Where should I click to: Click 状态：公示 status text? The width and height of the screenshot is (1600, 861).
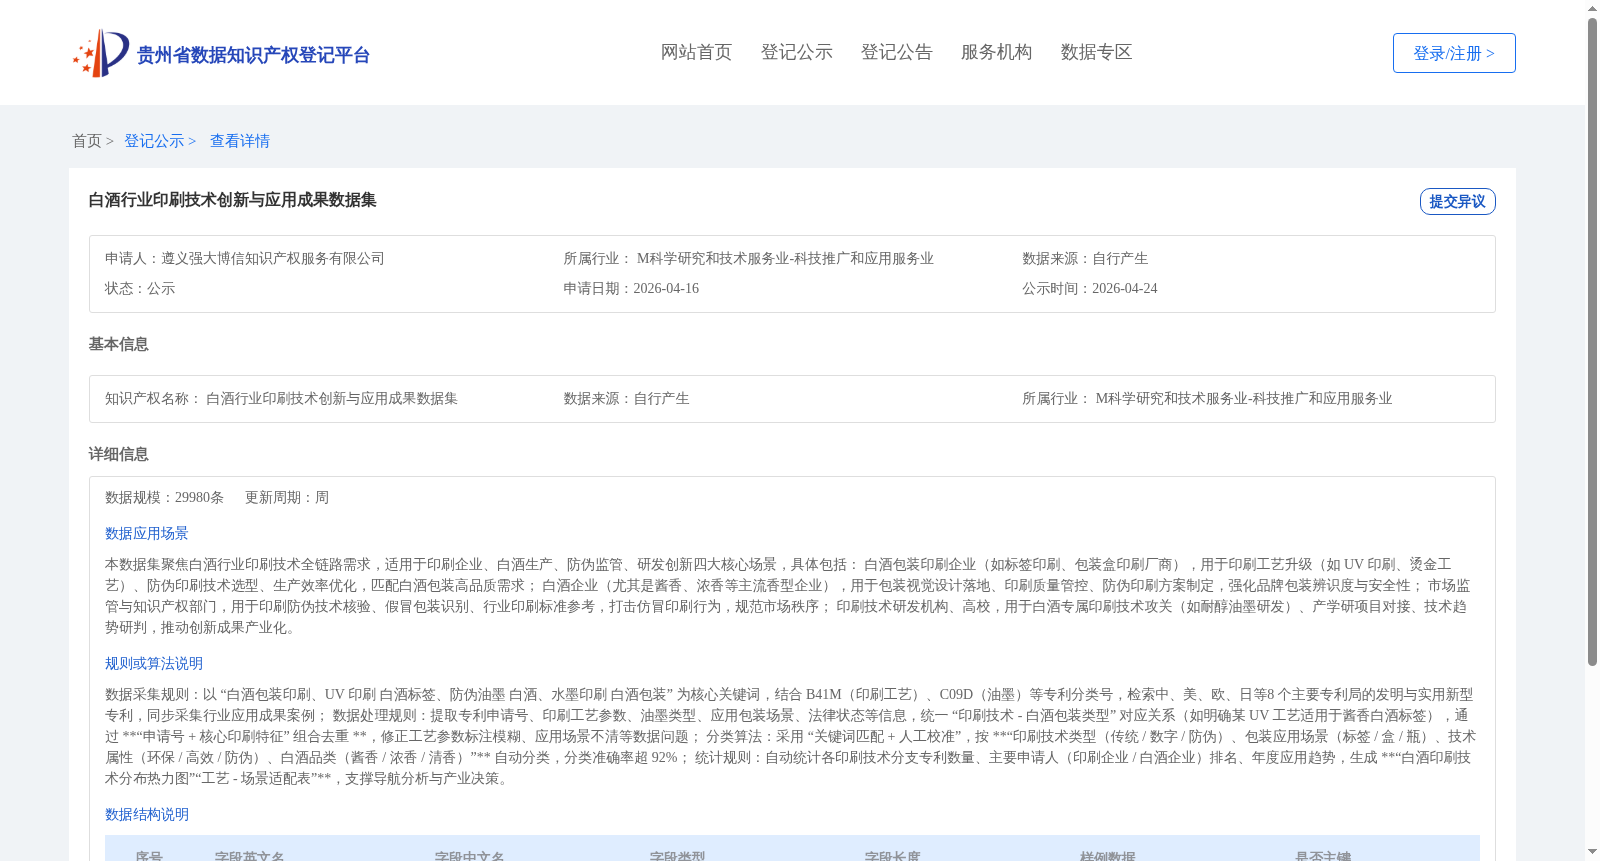(x=140, y=288)
